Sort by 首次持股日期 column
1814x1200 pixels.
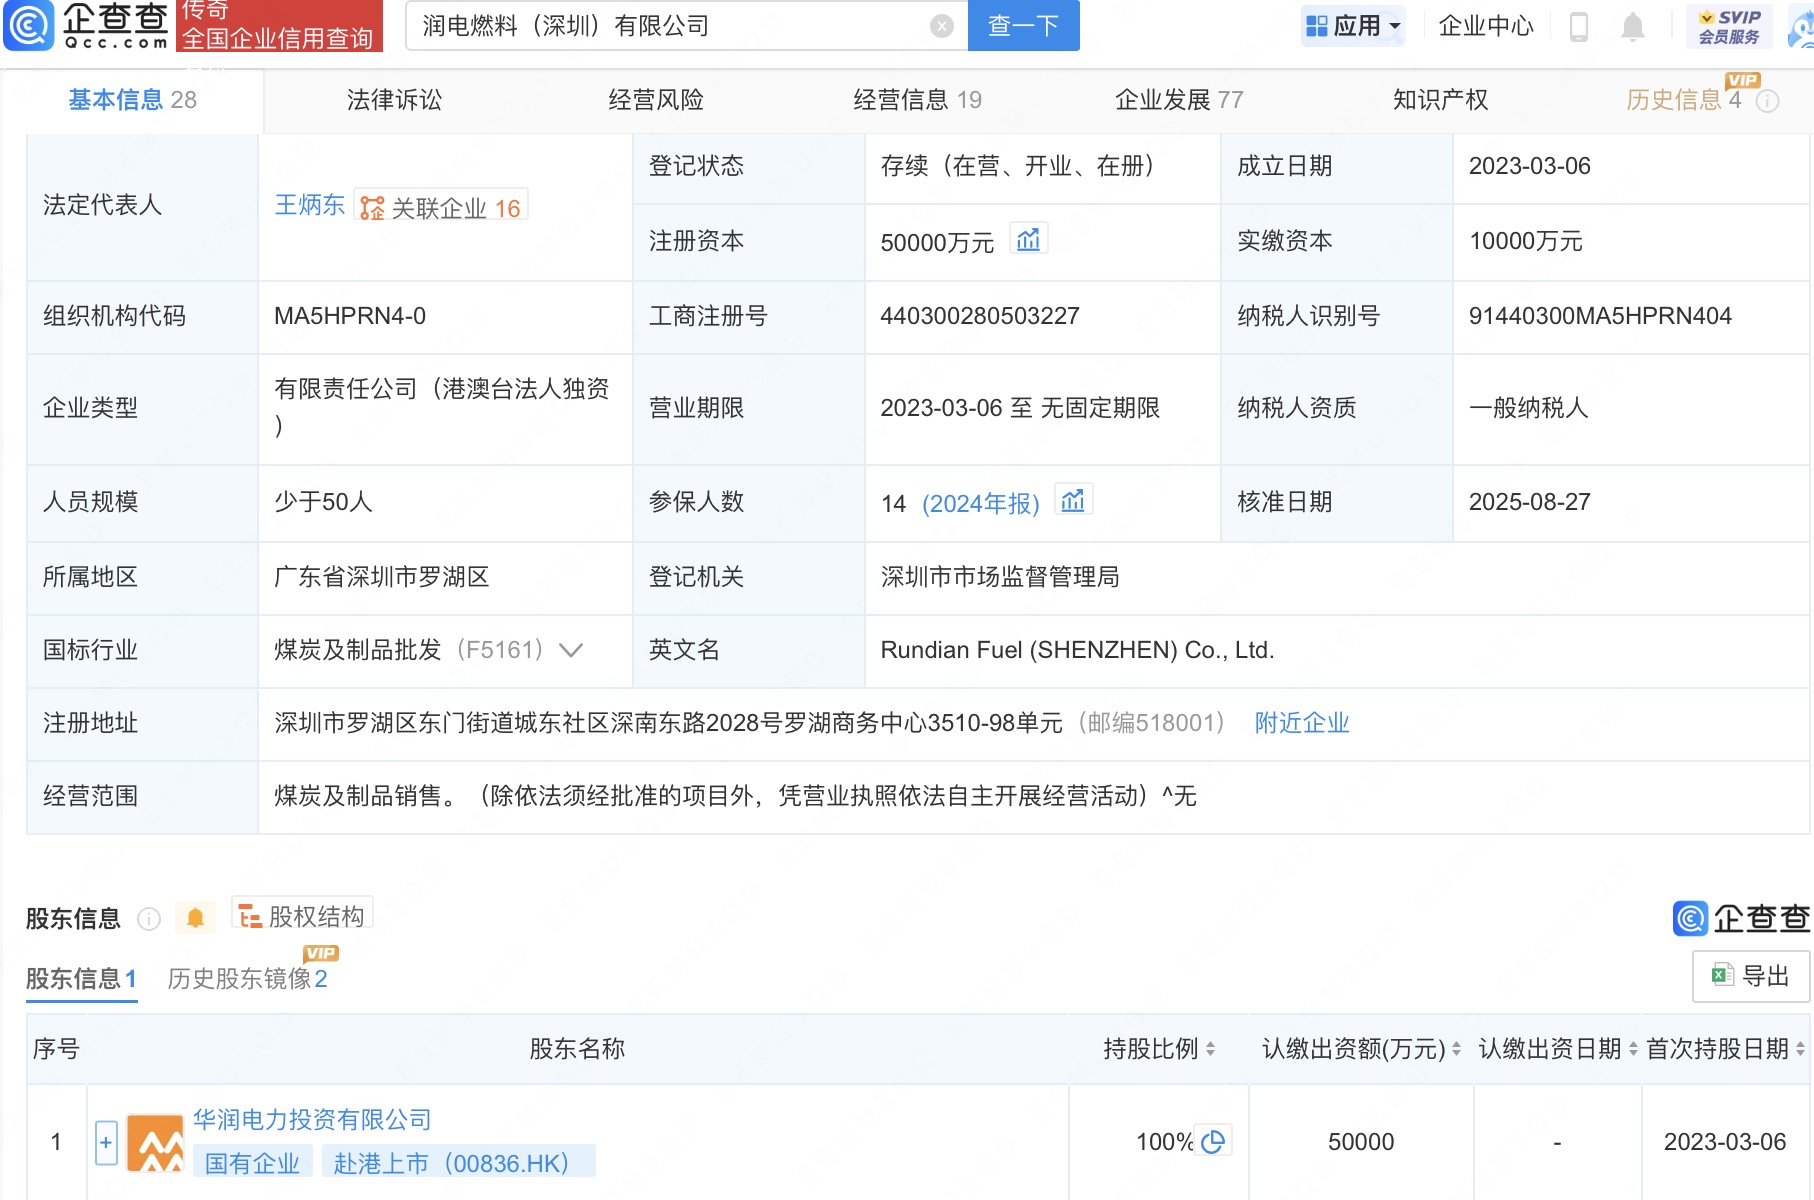pos(1800,1049)
